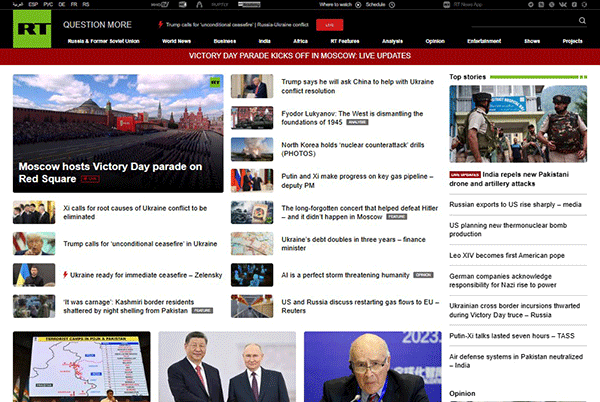Click the green RT logo
Screen dimensions: 600x402
tap(32, 29)
